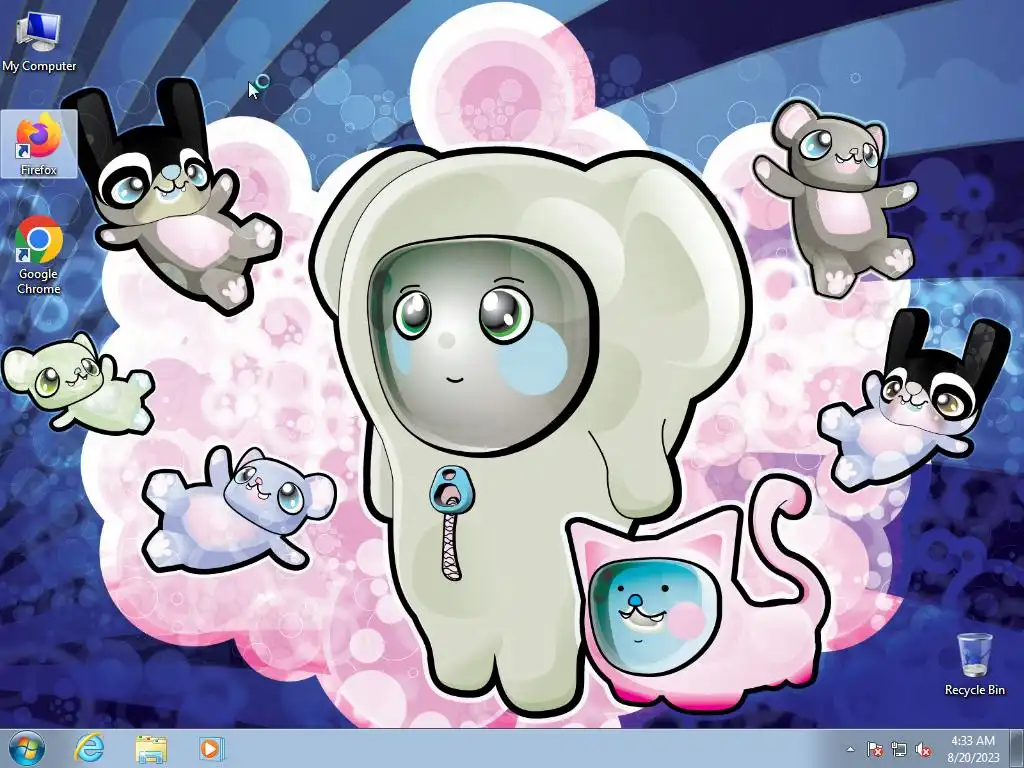Open the network status tray icon

[x=899, y=749]
